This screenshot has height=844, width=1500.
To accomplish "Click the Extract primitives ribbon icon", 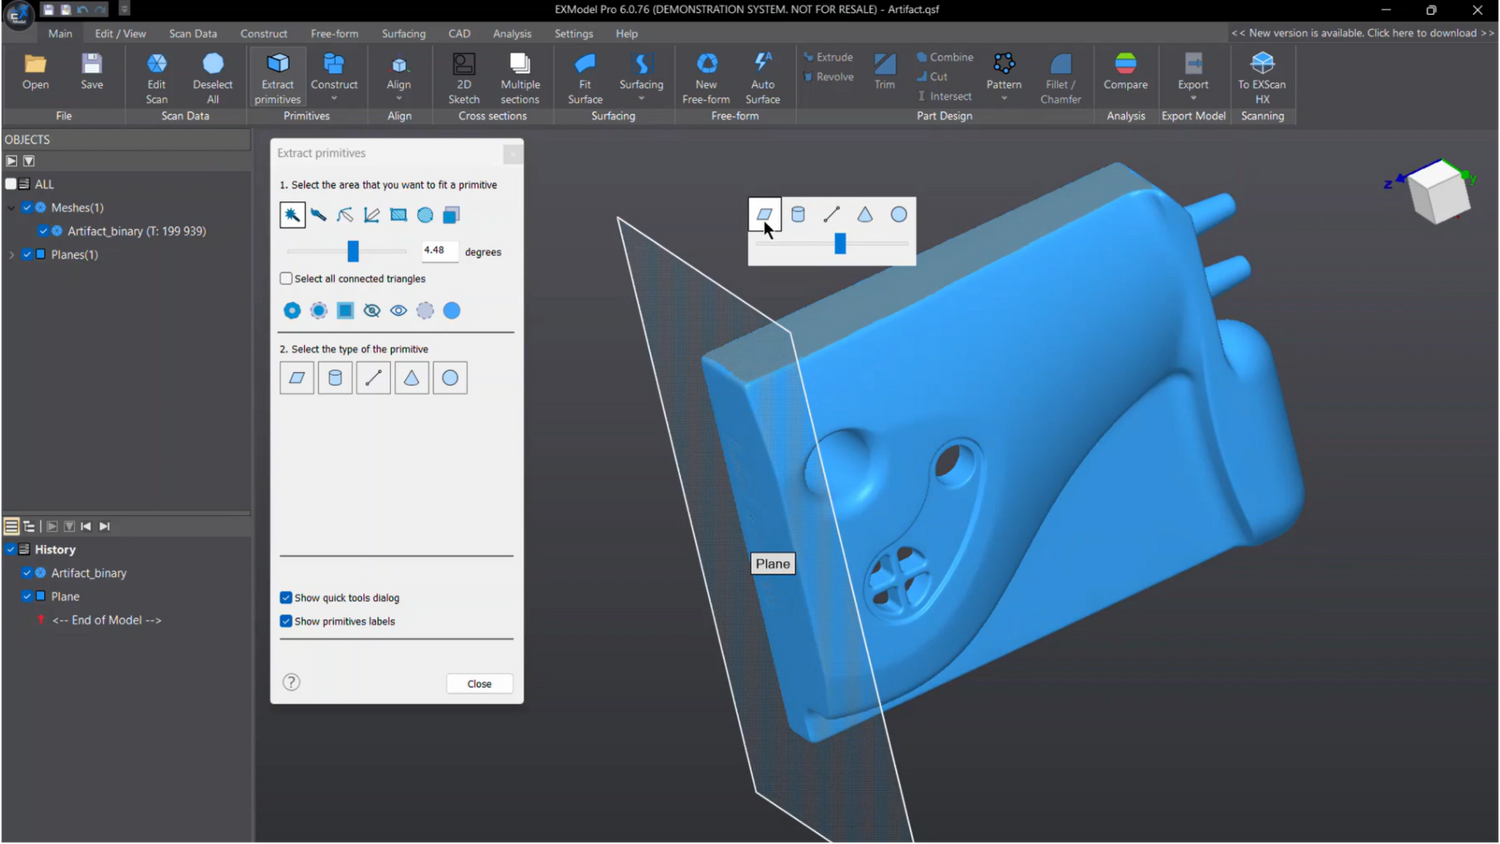I will tap(277, 76).
